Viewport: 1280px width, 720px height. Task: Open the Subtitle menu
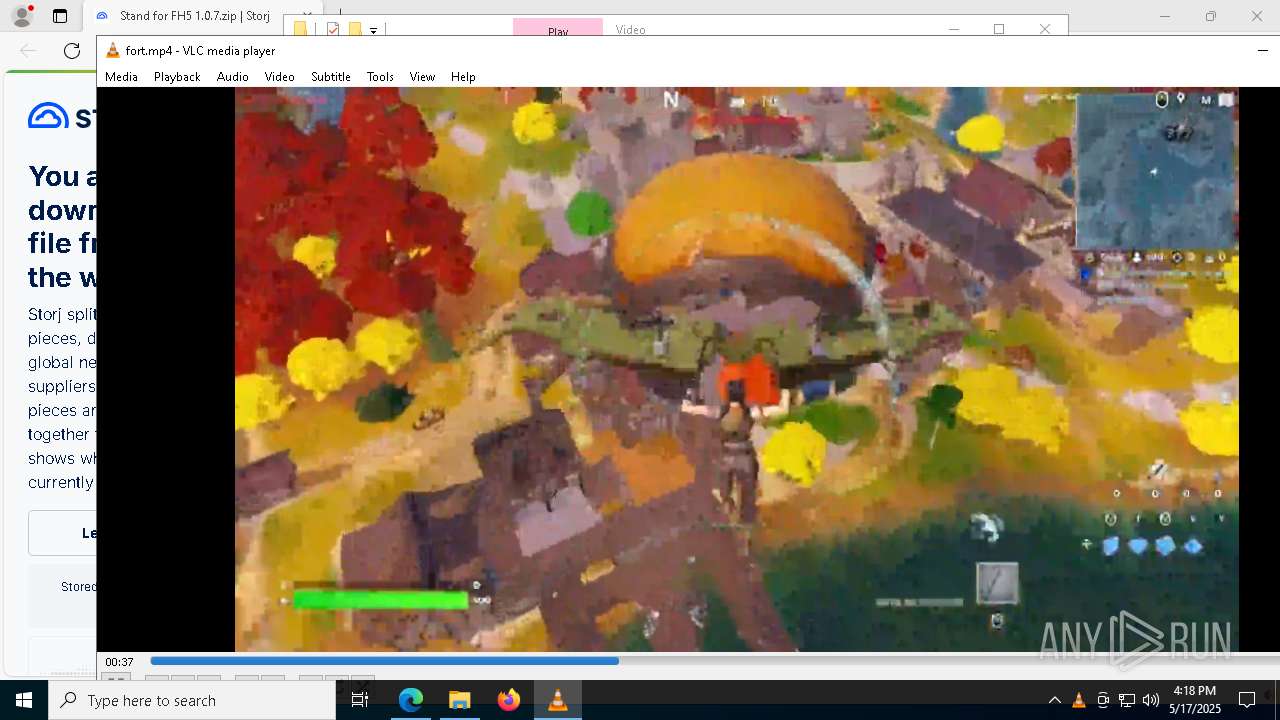330,77
